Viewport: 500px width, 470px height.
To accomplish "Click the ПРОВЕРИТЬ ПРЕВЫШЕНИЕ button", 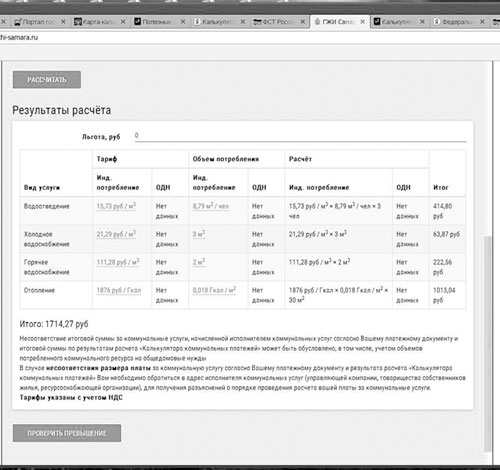I will click(x=67, y=433).
